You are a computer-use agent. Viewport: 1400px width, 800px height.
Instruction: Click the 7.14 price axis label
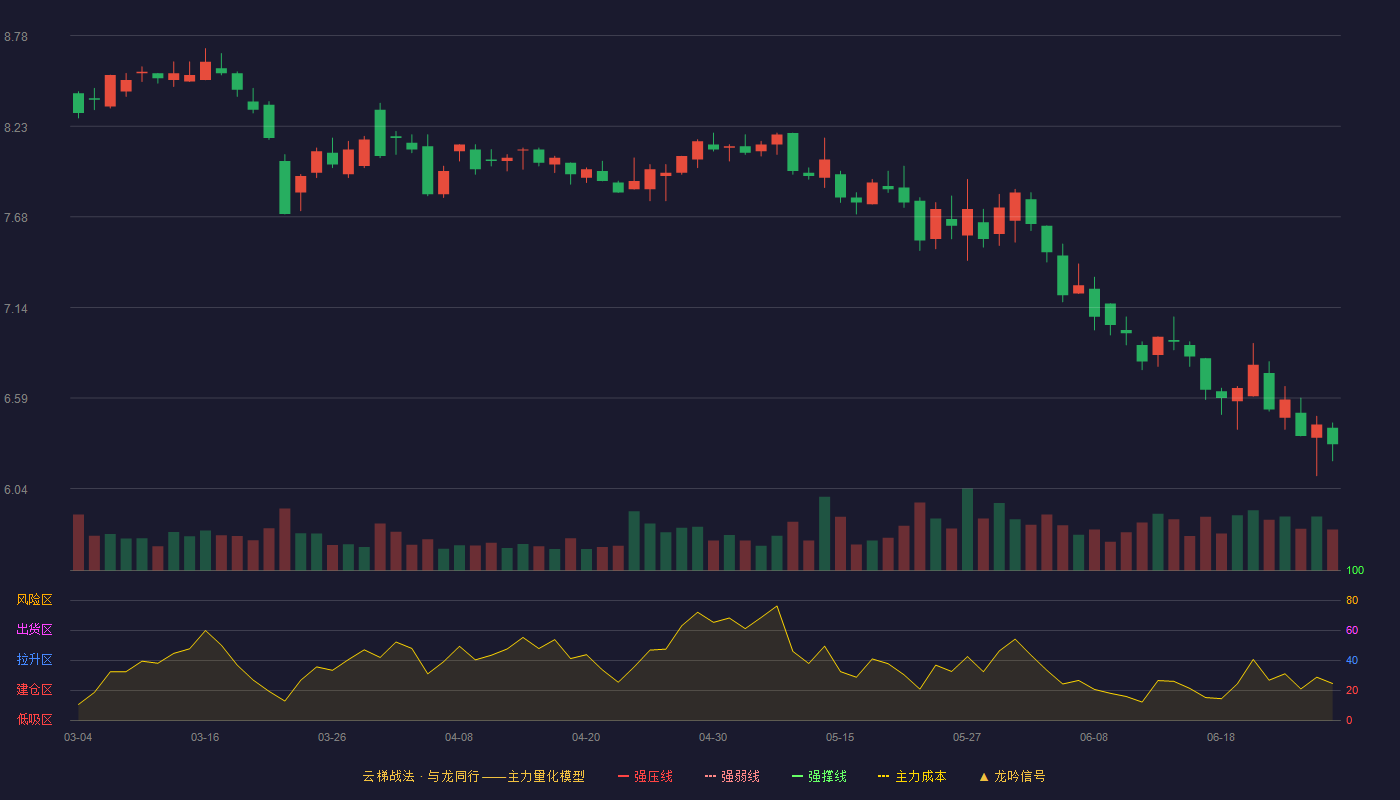click(16, 309)
